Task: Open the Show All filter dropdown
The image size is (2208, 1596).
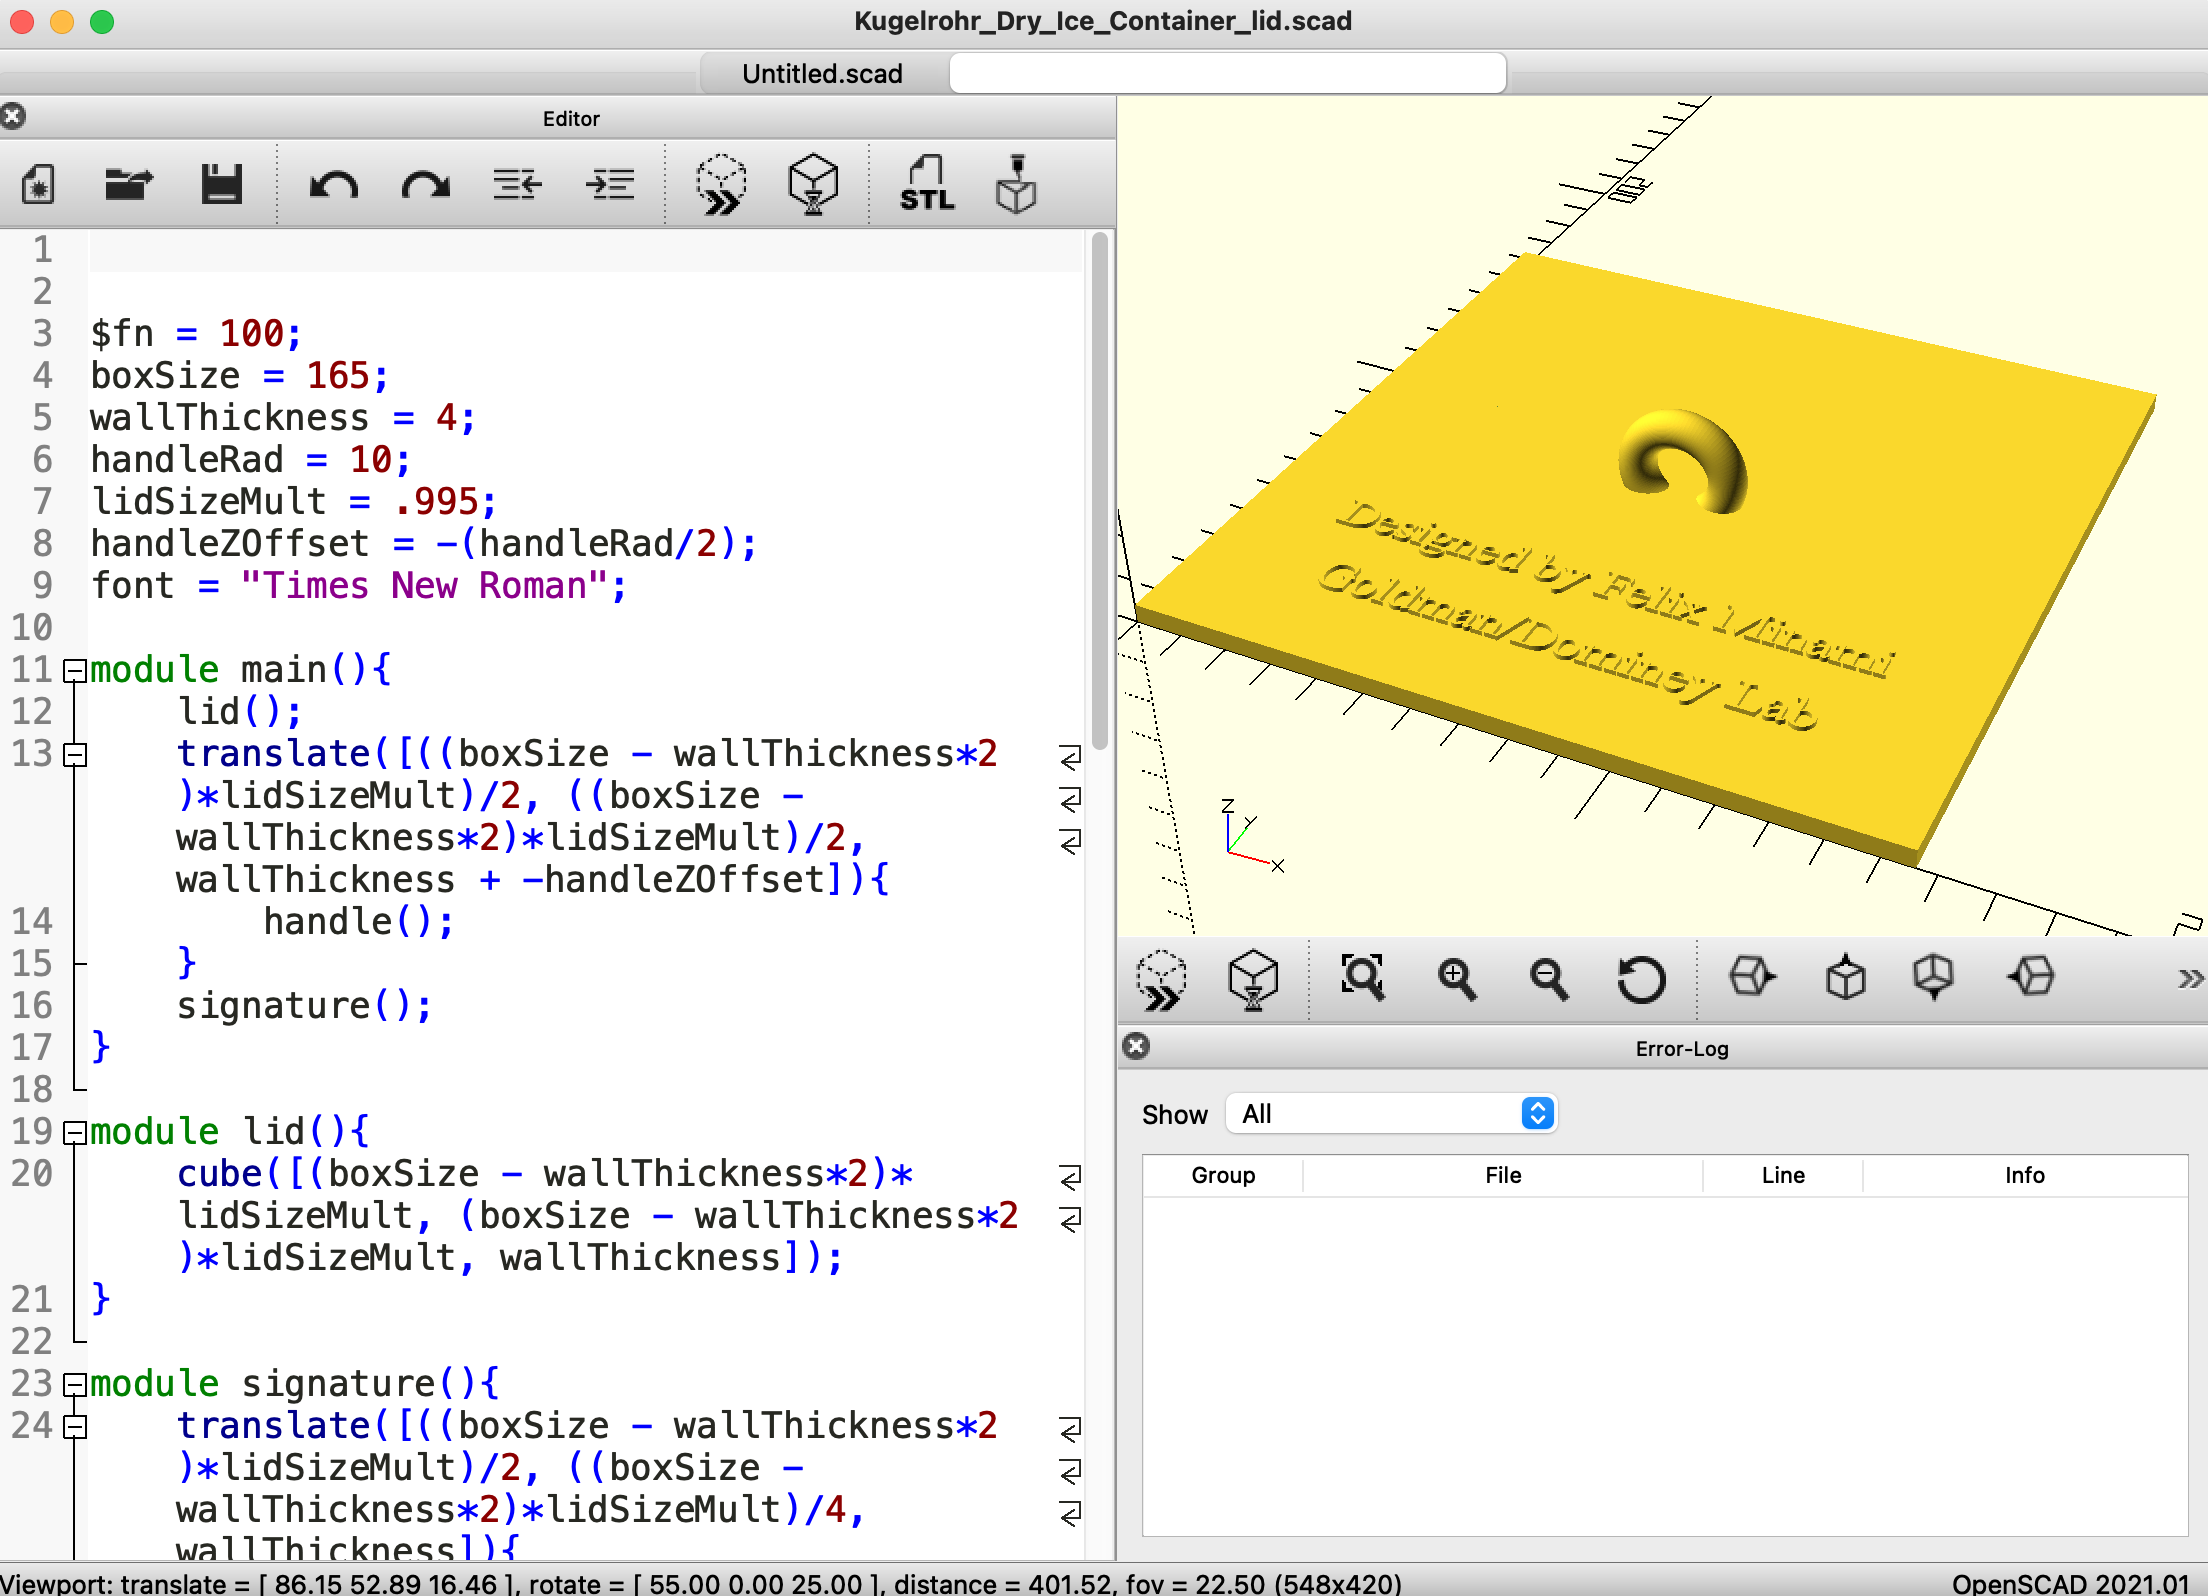Action: tap(1391, 1114)
